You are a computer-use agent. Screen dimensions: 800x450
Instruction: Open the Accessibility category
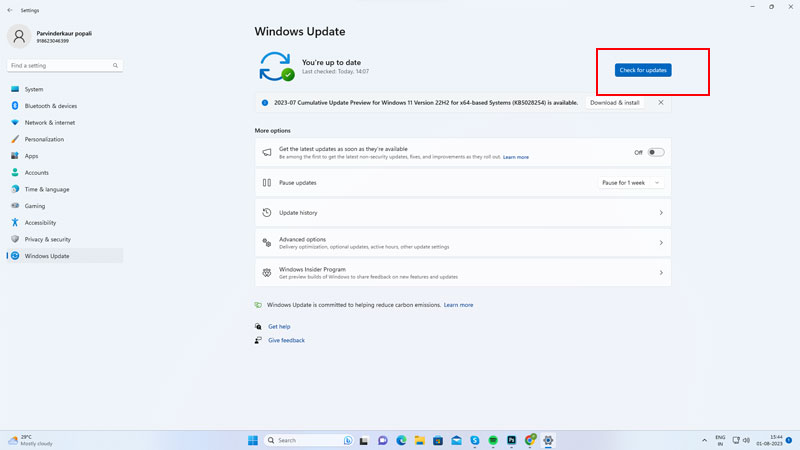[x=65, y=222]
